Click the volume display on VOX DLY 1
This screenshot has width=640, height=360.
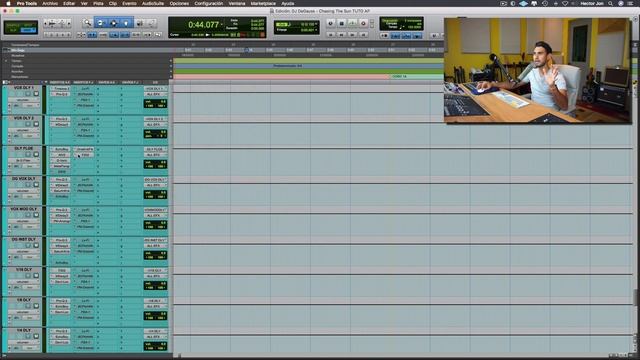pyautogui.click(x=156, y=102)
